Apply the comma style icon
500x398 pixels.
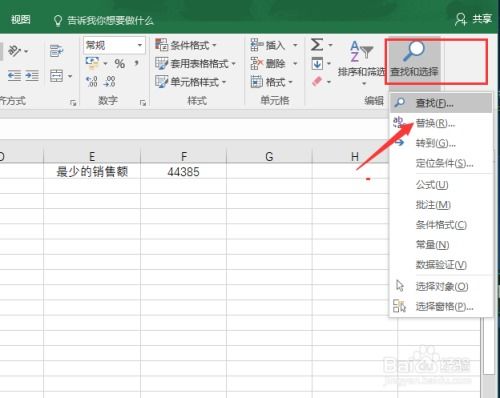136,63
